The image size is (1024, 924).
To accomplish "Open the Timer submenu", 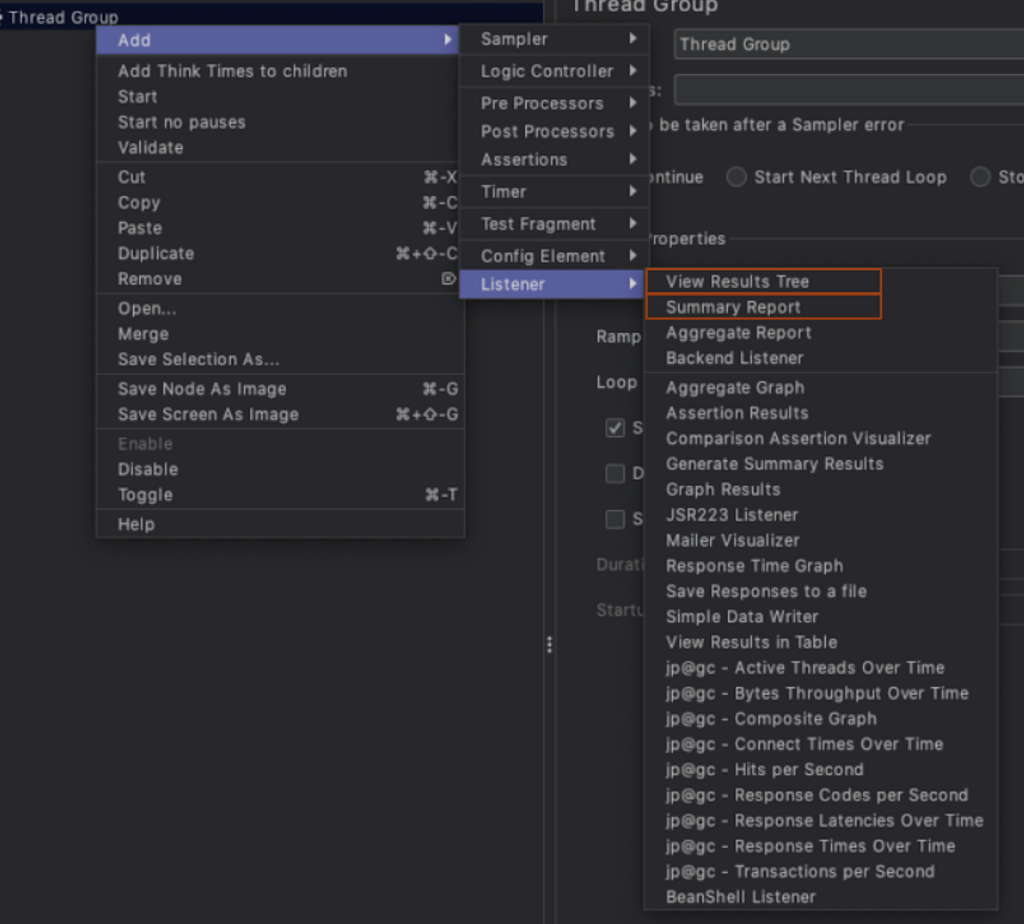I will (554, 191).
